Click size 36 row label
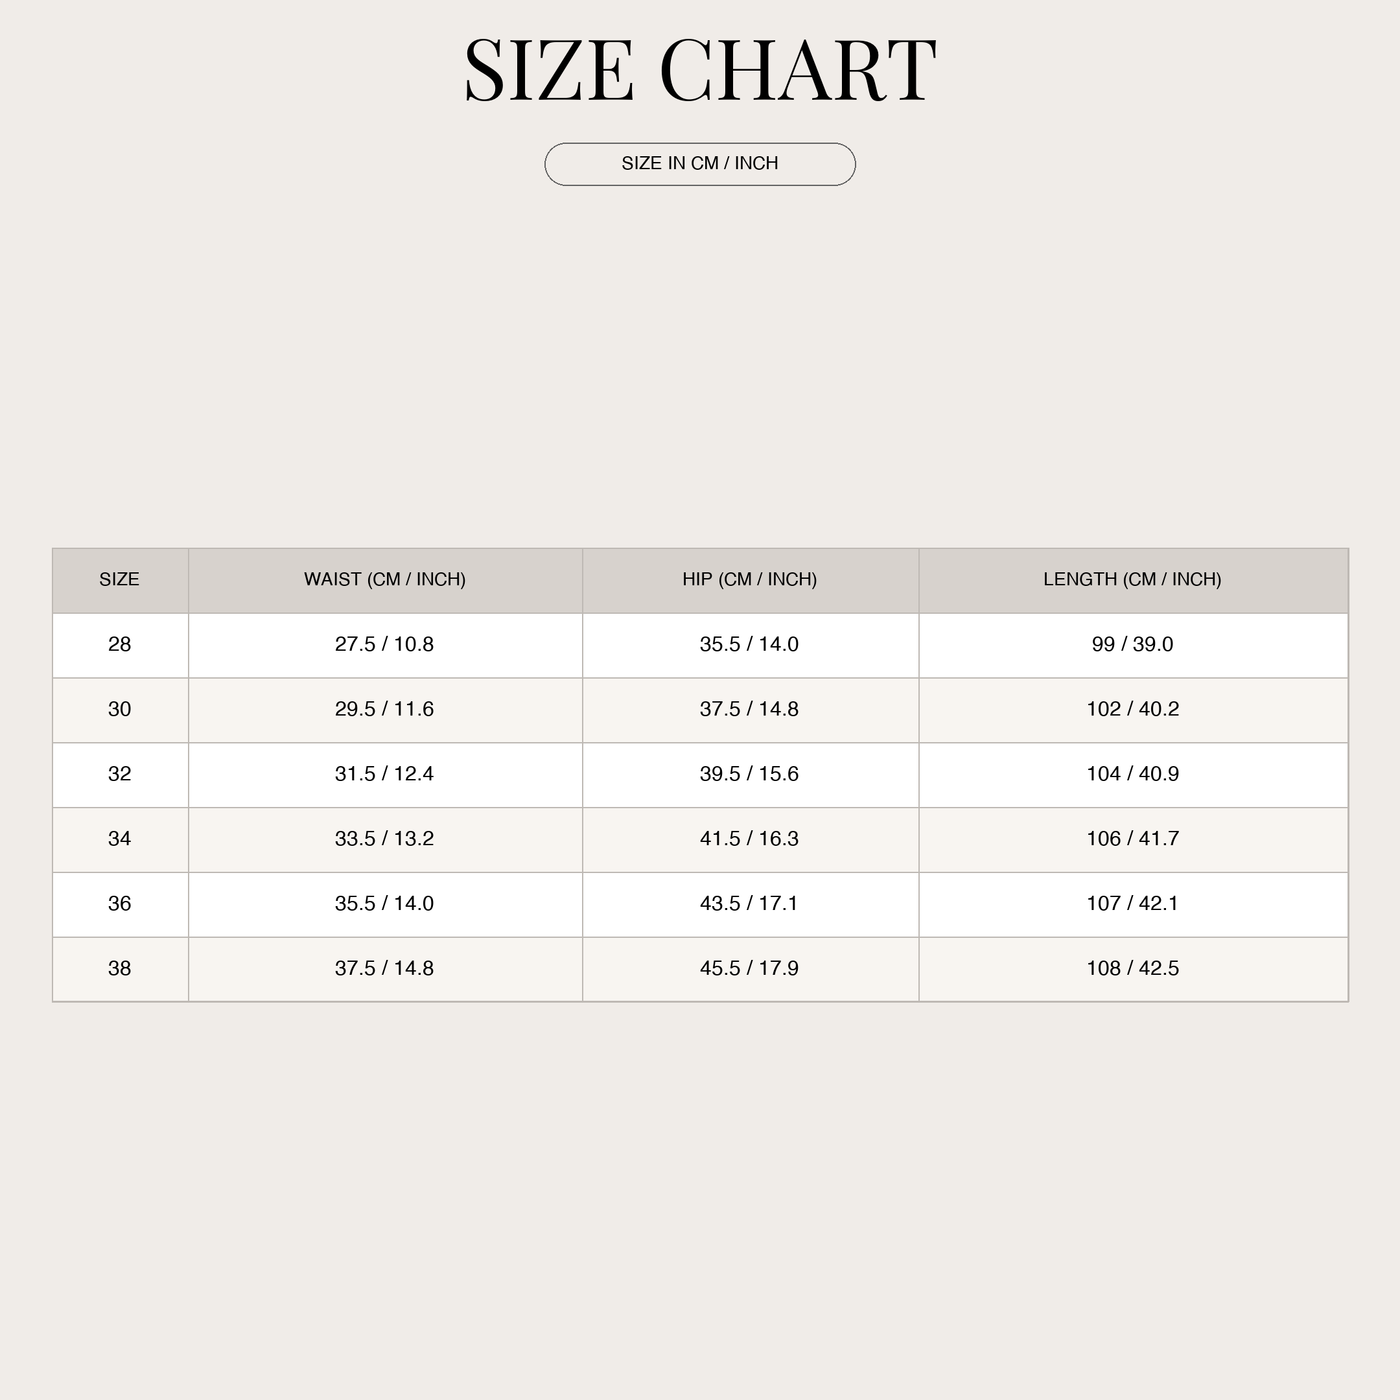The width and height of the screenshot is (1400, 1400). [x=119, y=904]
